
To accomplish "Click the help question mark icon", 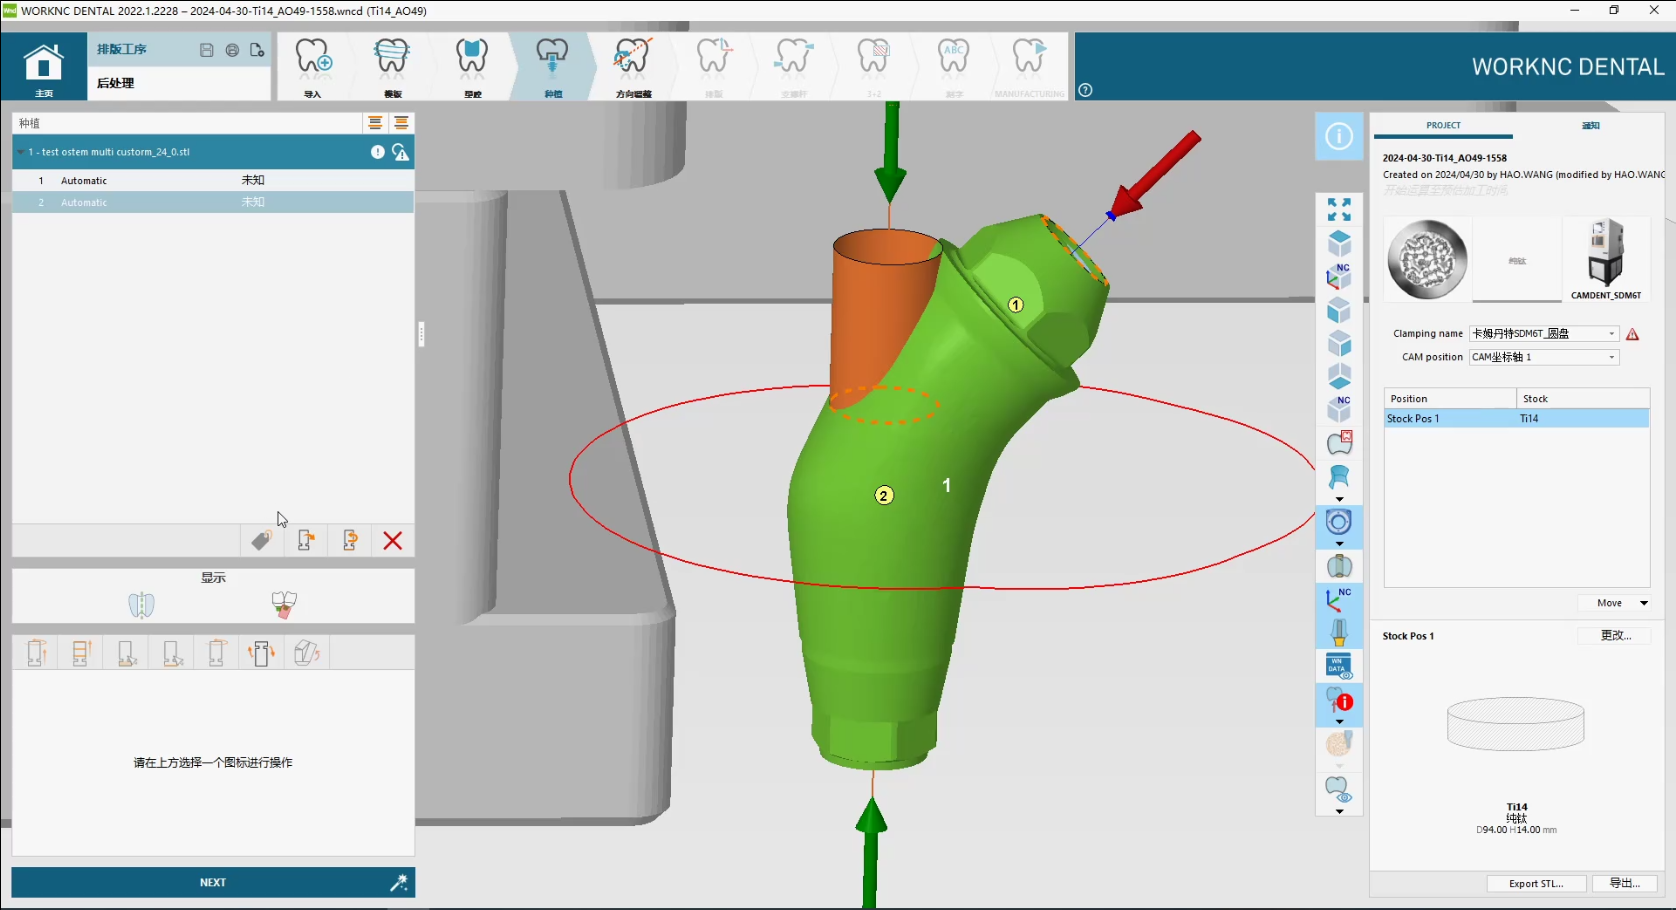I will click(1085, 90).
